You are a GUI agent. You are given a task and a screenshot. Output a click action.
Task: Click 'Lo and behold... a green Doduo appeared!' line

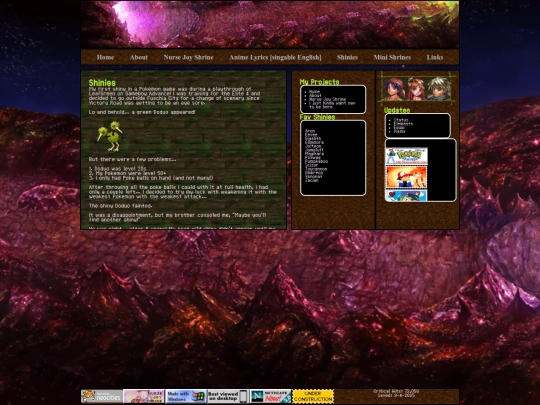point(142,112)
